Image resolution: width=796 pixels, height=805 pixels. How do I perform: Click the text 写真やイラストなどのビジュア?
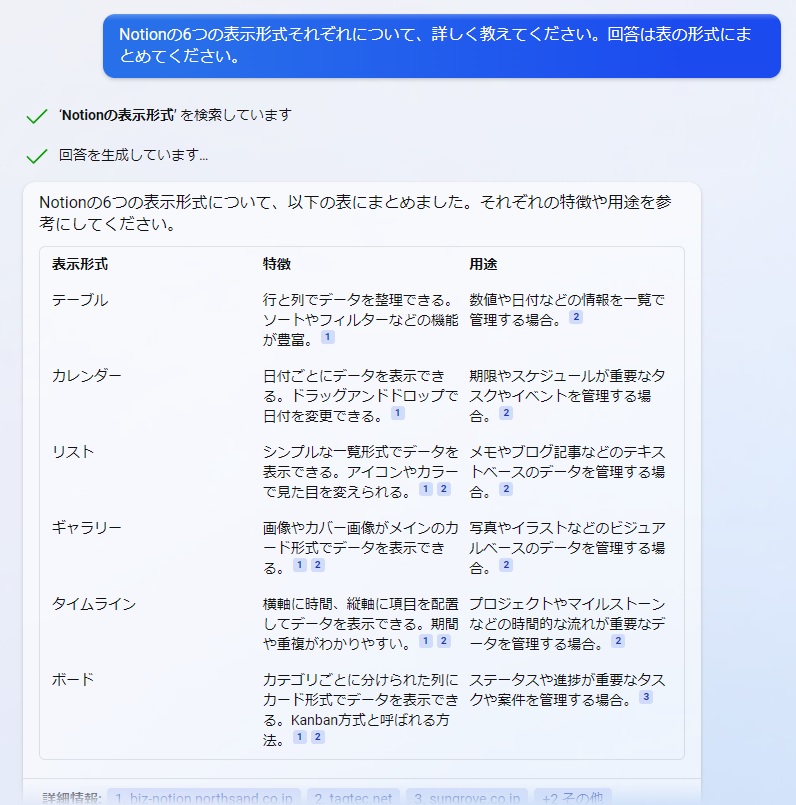click(x=567, y=528)
